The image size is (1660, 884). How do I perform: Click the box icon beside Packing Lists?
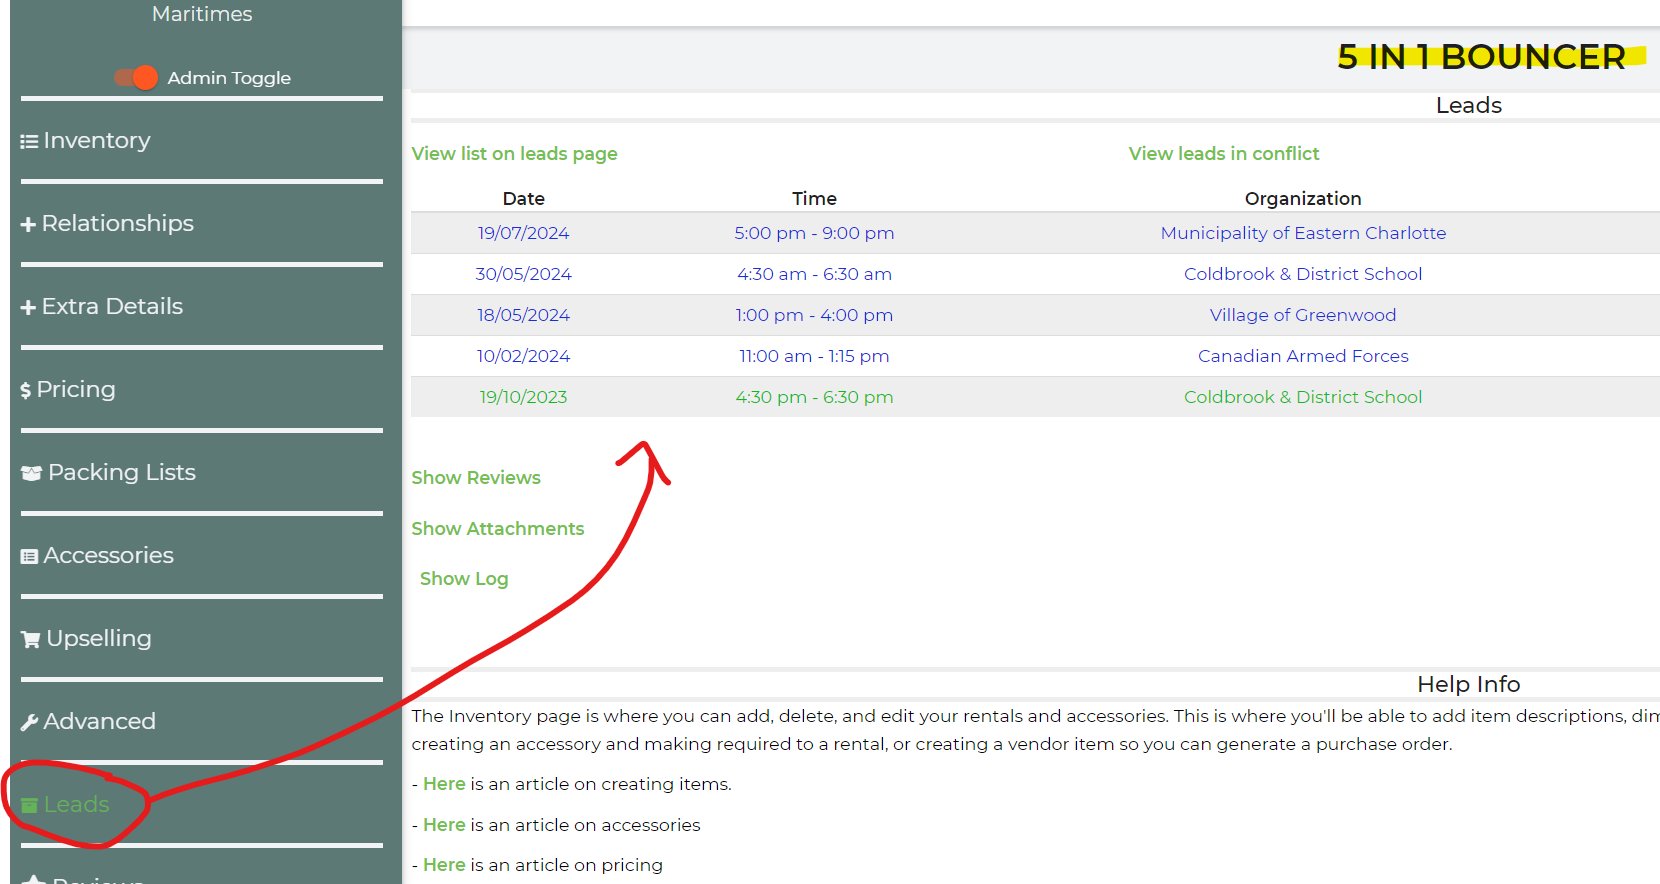click(x=32, y=474)
